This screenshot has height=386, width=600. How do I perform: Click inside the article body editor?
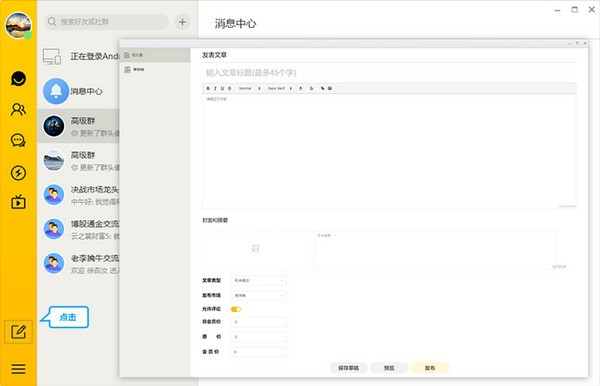(389, 151)
